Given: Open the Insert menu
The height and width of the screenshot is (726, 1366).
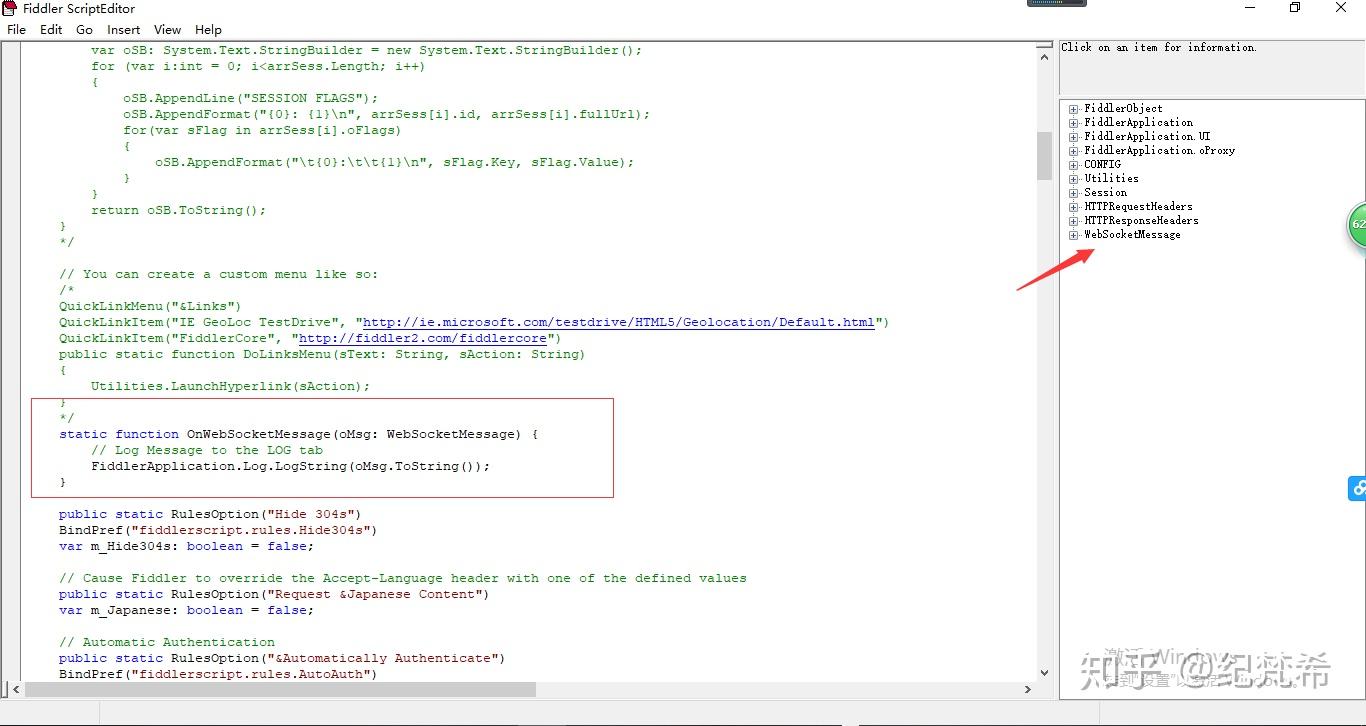Looking at the screenshot, I should [123, 29].
